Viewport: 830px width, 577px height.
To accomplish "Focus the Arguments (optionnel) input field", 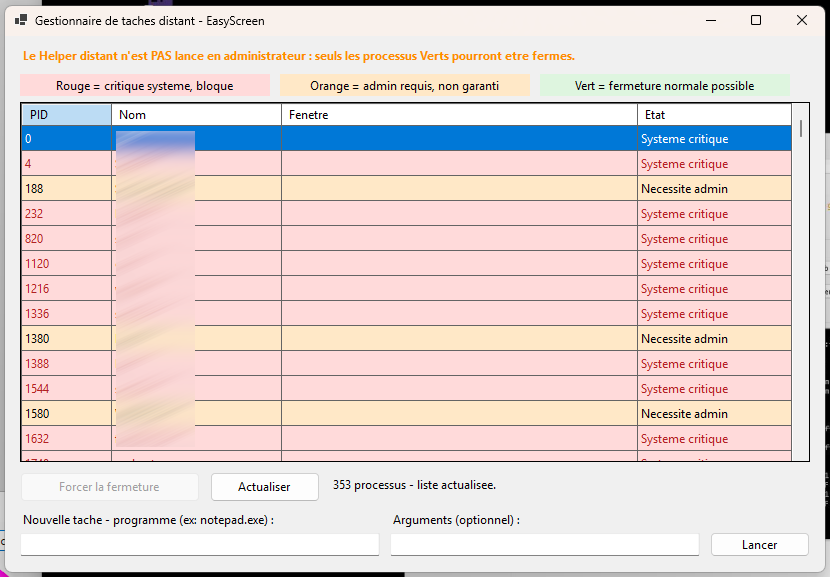I will 545,544.
